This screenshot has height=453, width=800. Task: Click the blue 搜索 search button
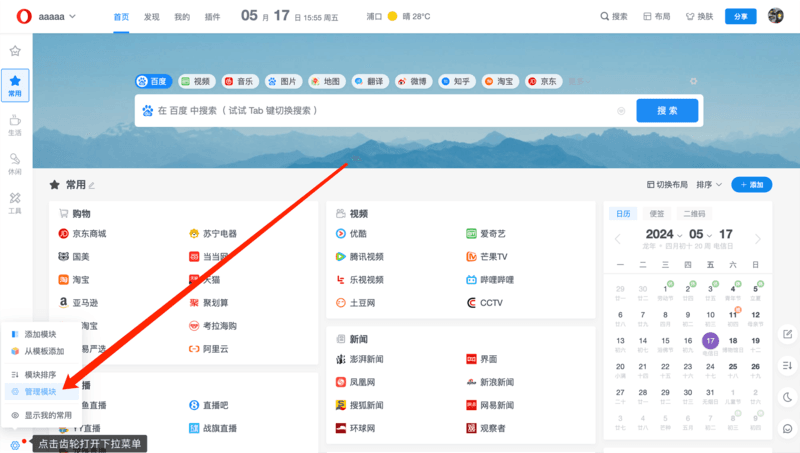point(667,111)
